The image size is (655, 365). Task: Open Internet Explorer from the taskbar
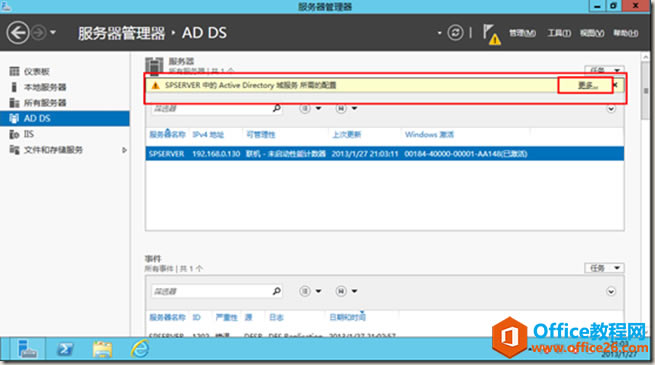click(x=140, y=349)
